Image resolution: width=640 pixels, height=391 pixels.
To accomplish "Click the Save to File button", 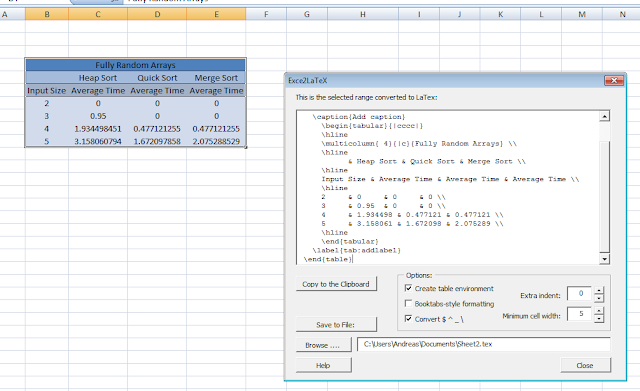I will pos(336,325).
